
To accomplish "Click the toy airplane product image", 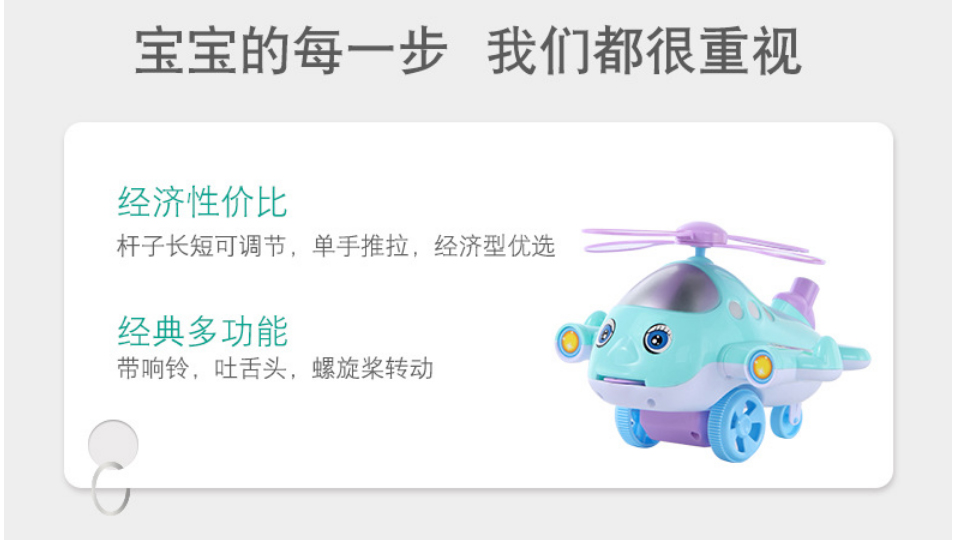I will 712,341.
